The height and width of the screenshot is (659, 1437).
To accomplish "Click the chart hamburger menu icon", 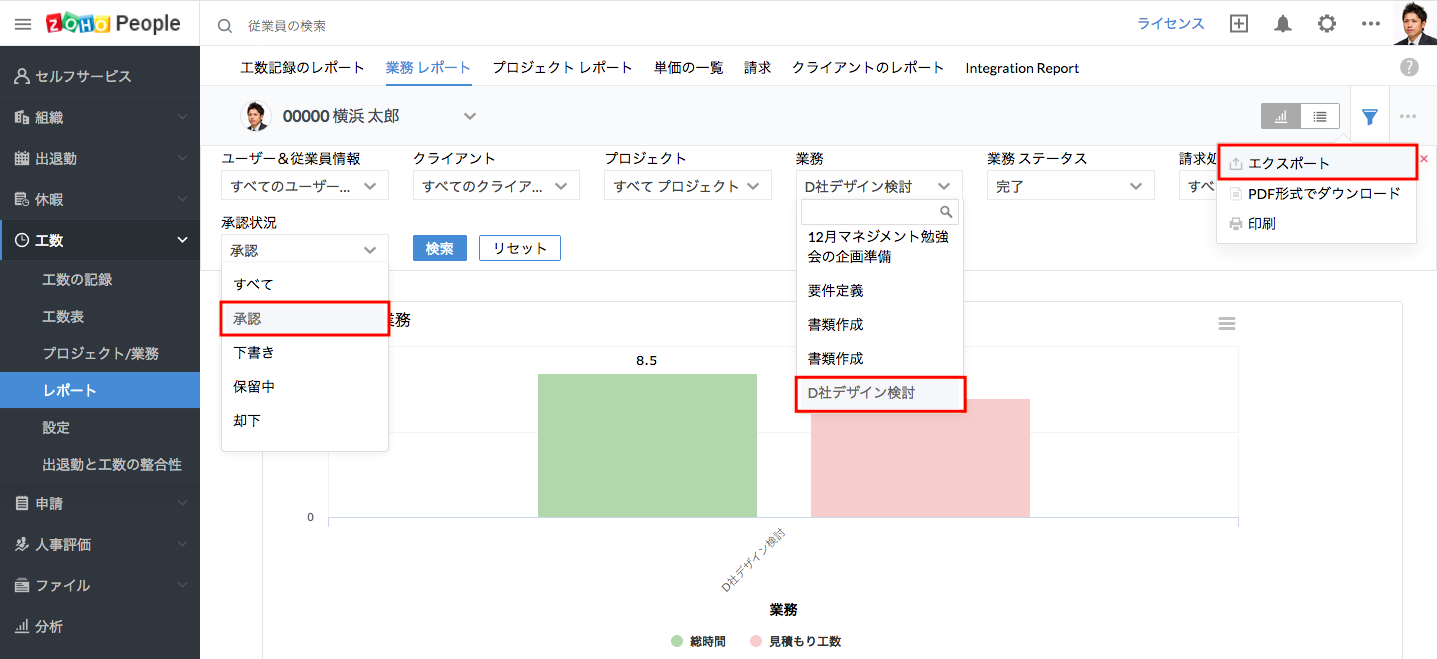I will tap(1227, 324).
